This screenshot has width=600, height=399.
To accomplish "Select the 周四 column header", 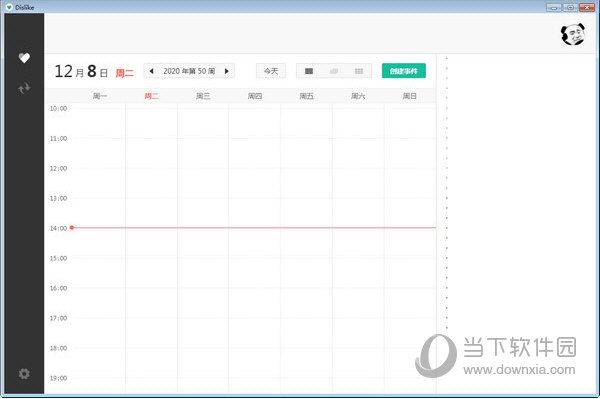I will coord(255,96).
